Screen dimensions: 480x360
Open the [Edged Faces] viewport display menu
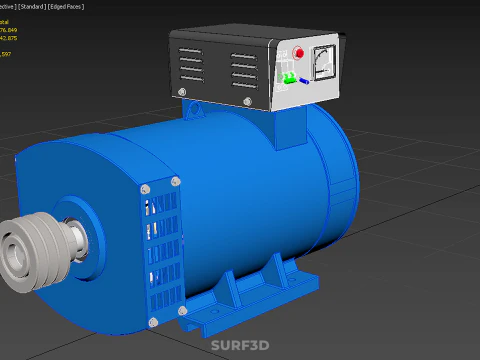66,7
